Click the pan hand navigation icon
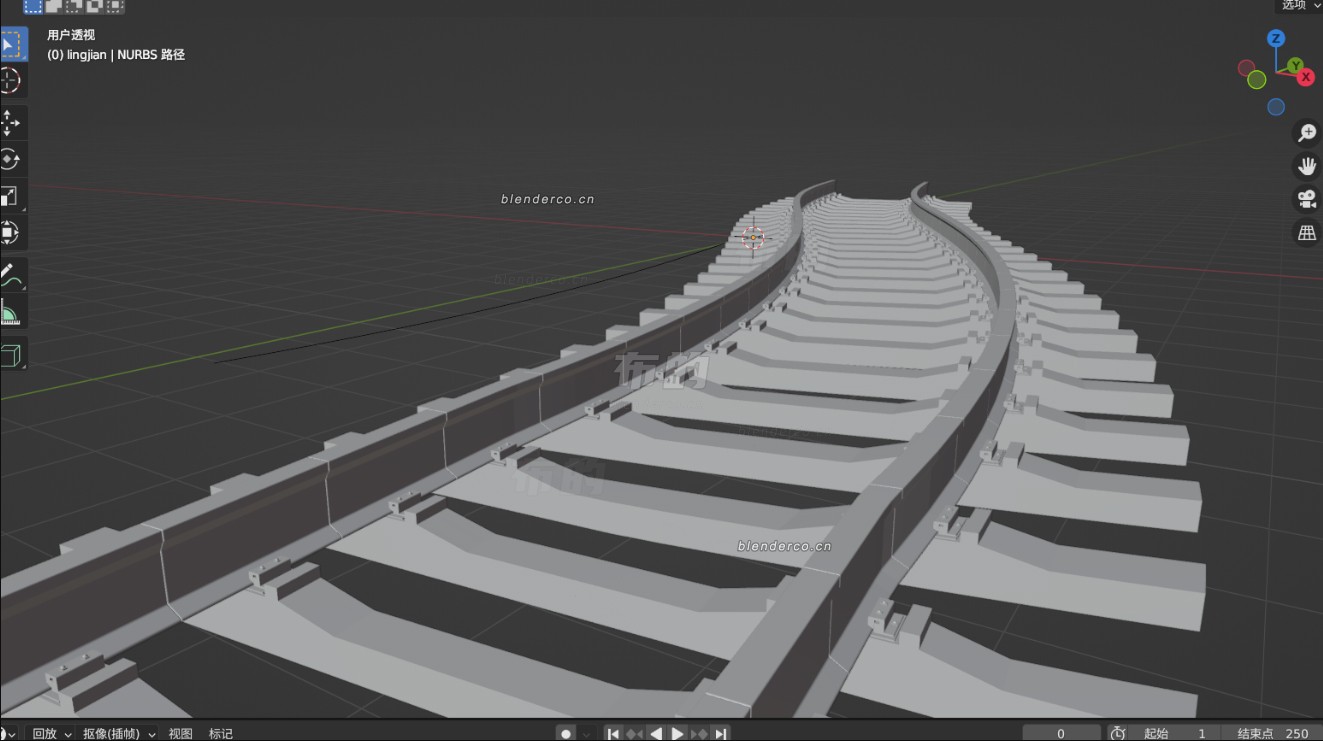 (1306, 166)
